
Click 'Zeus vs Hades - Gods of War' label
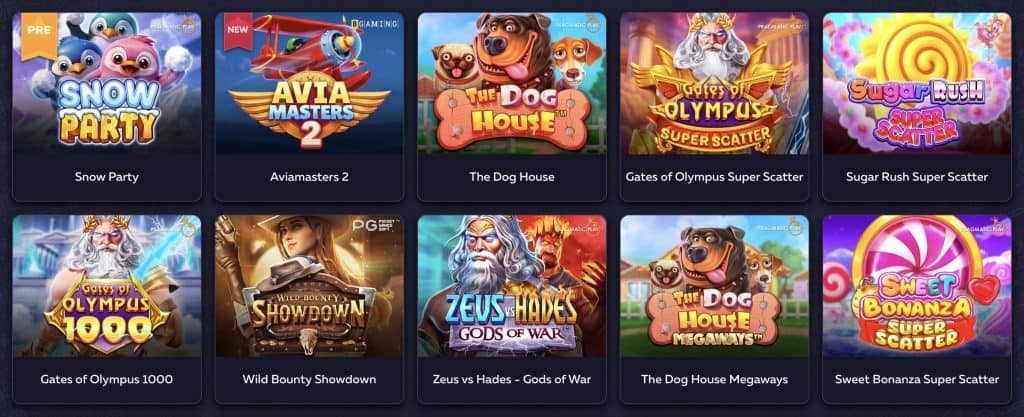pos(511,379)
